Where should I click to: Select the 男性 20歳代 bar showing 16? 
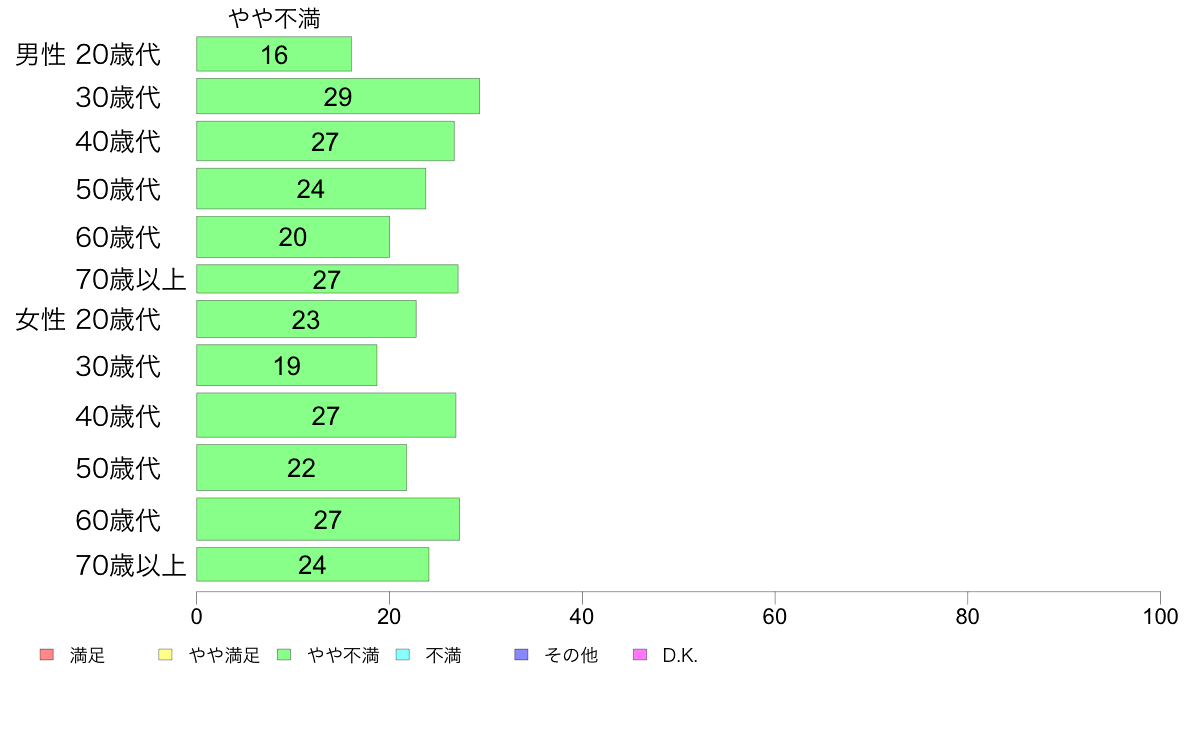(274, 54)
